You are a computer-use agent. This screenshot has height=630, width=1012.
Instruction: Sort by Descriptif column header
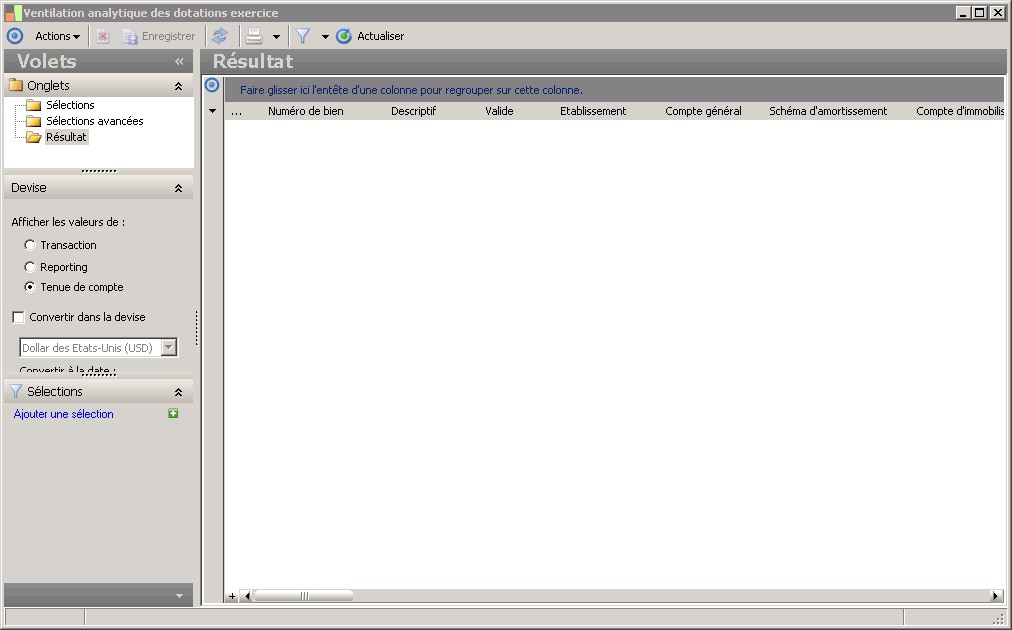(x=413, y=111)
